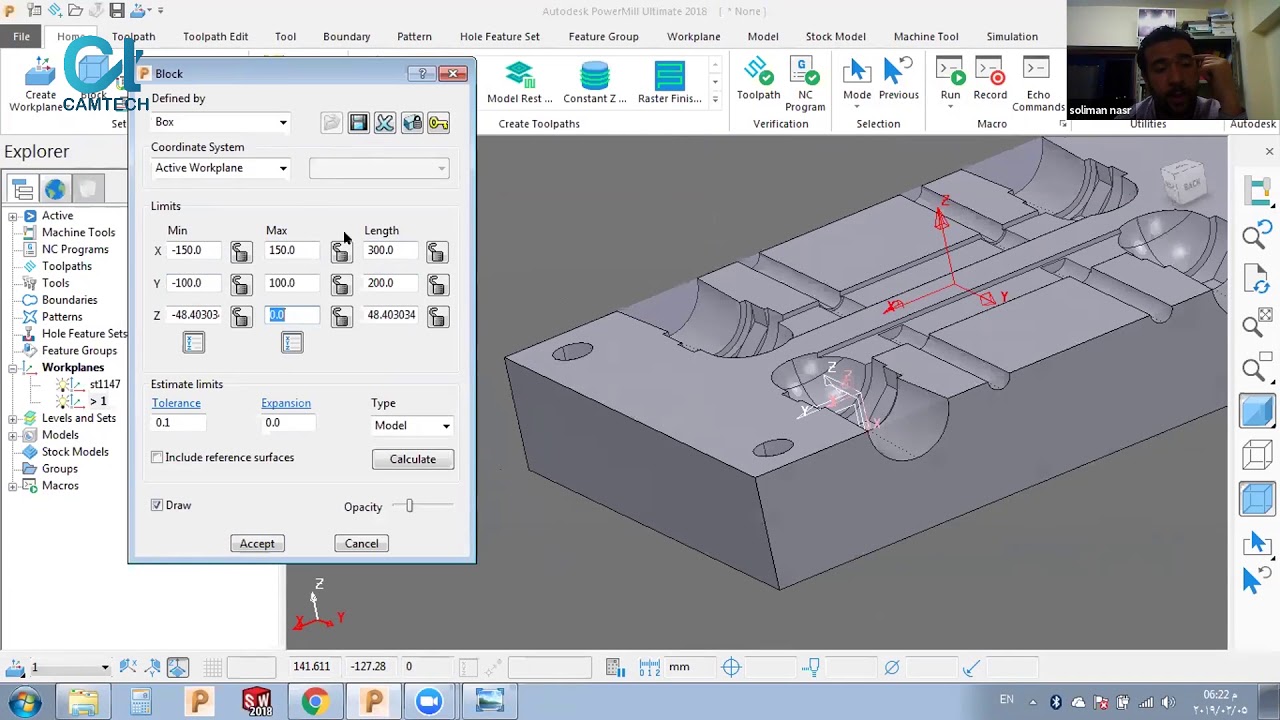Viewport: 1280px width, 720px height.
Task: Click the Z Max input field
Action: [x=294, y=316]
